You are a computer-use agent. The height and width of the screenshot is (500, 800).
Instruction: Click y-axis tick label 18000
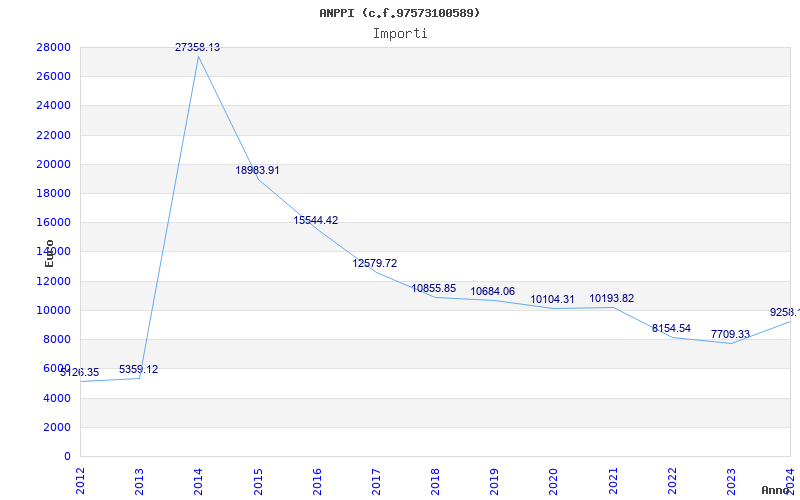(x=54, y=193)
